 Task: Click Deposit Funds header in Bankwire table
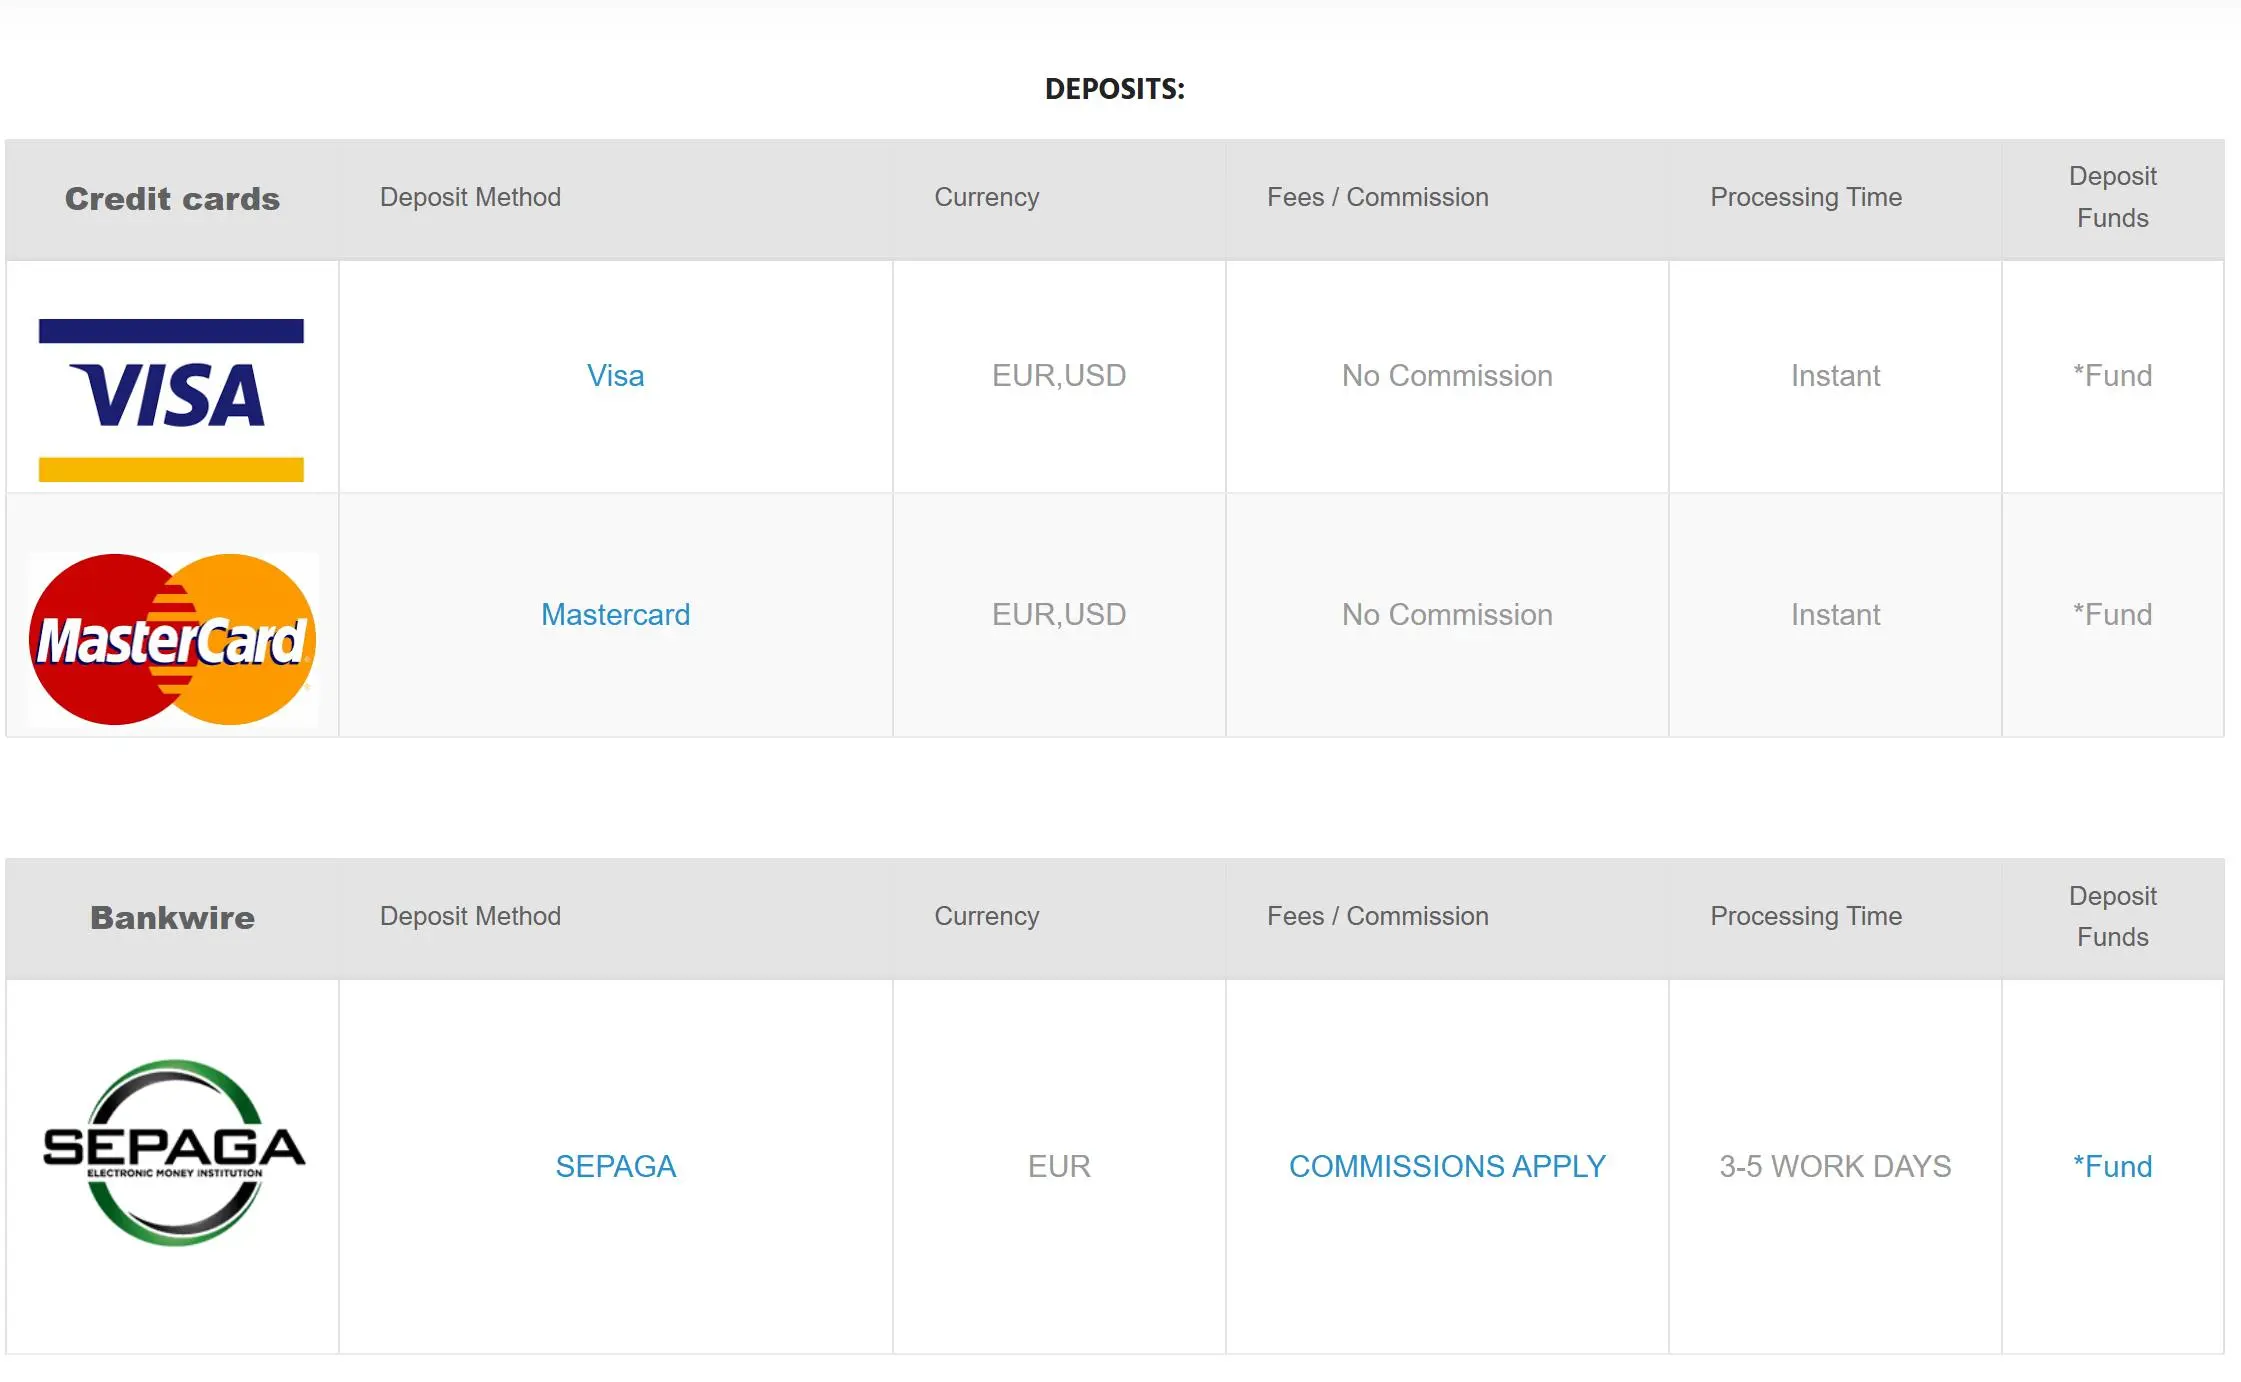2112,916
